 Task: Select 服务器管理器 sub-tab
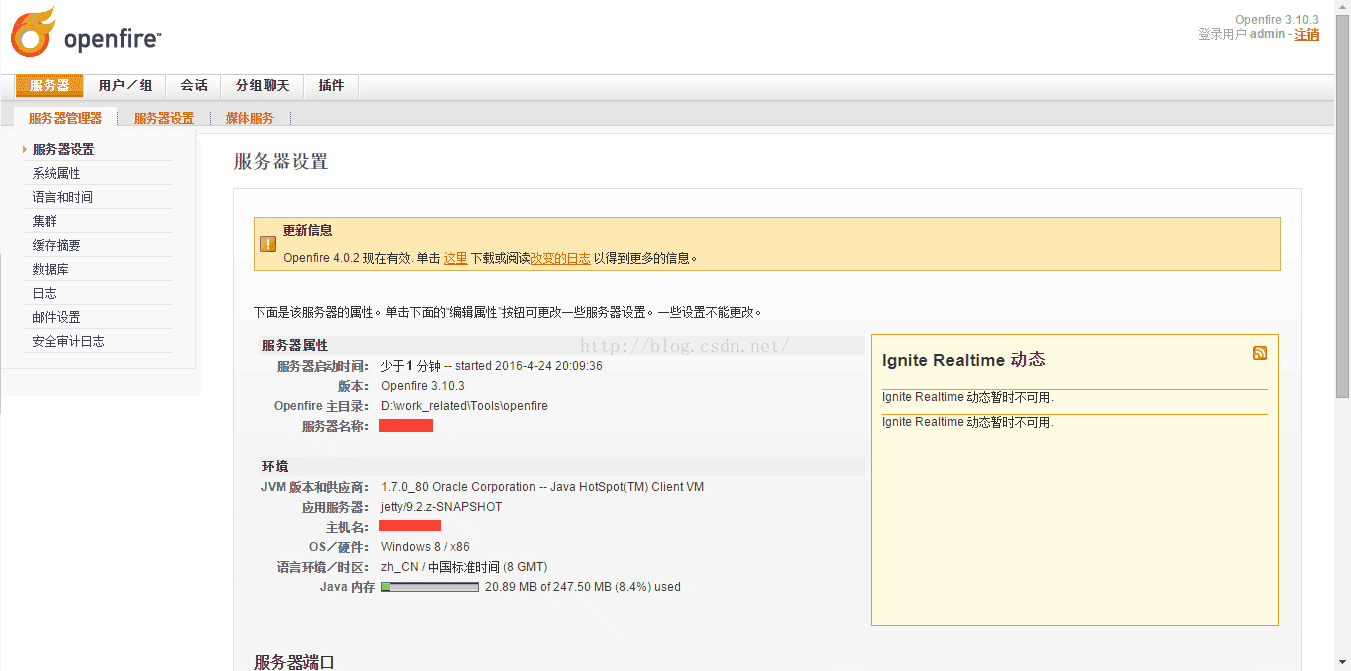point(65,118)
